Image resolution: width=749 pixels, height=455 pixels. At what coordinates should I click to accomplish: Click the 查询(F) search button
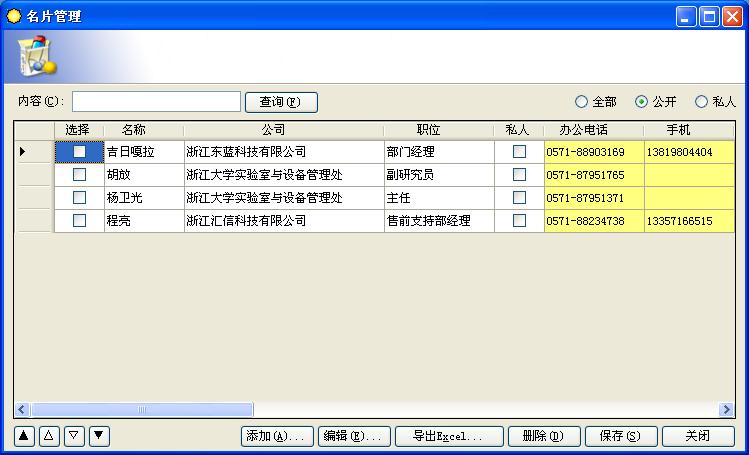(281, 102)
